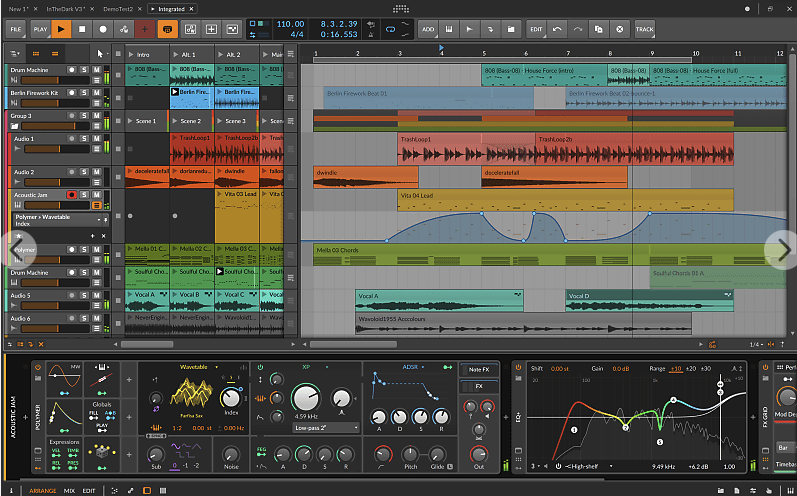Click the Polymer Out level knob
Viewport: 797px width, 496px height.
coord(478,453)
